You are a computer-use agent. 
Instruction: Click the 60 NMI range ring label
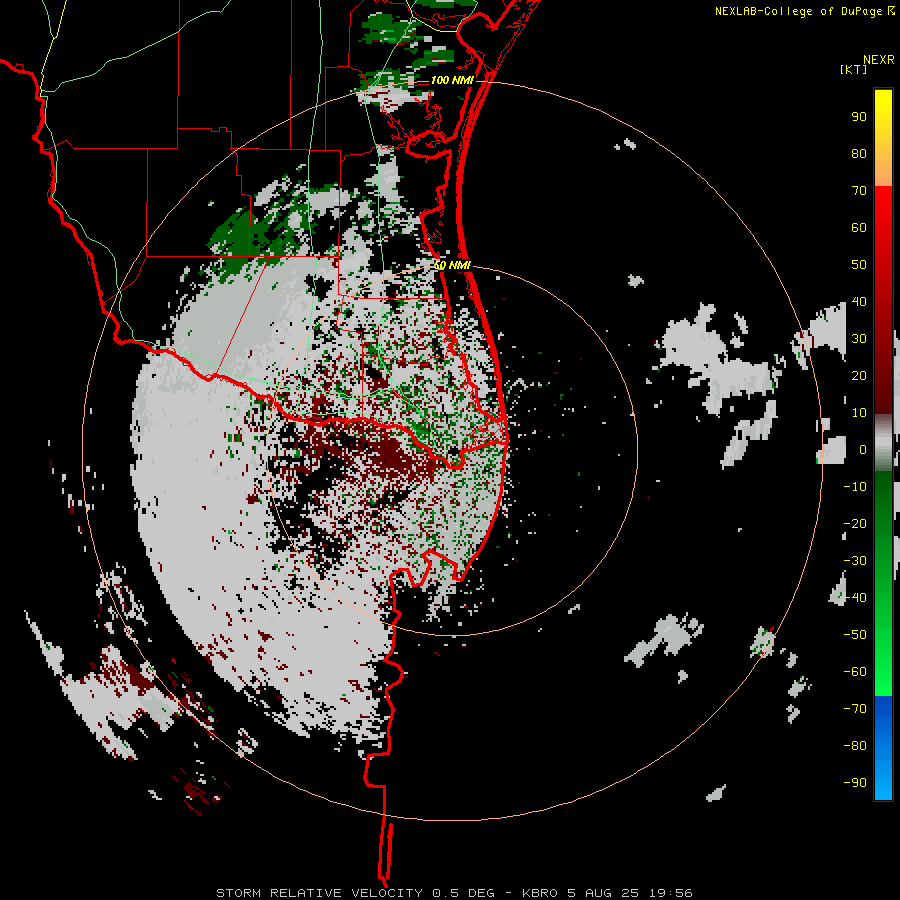[452, 265]
